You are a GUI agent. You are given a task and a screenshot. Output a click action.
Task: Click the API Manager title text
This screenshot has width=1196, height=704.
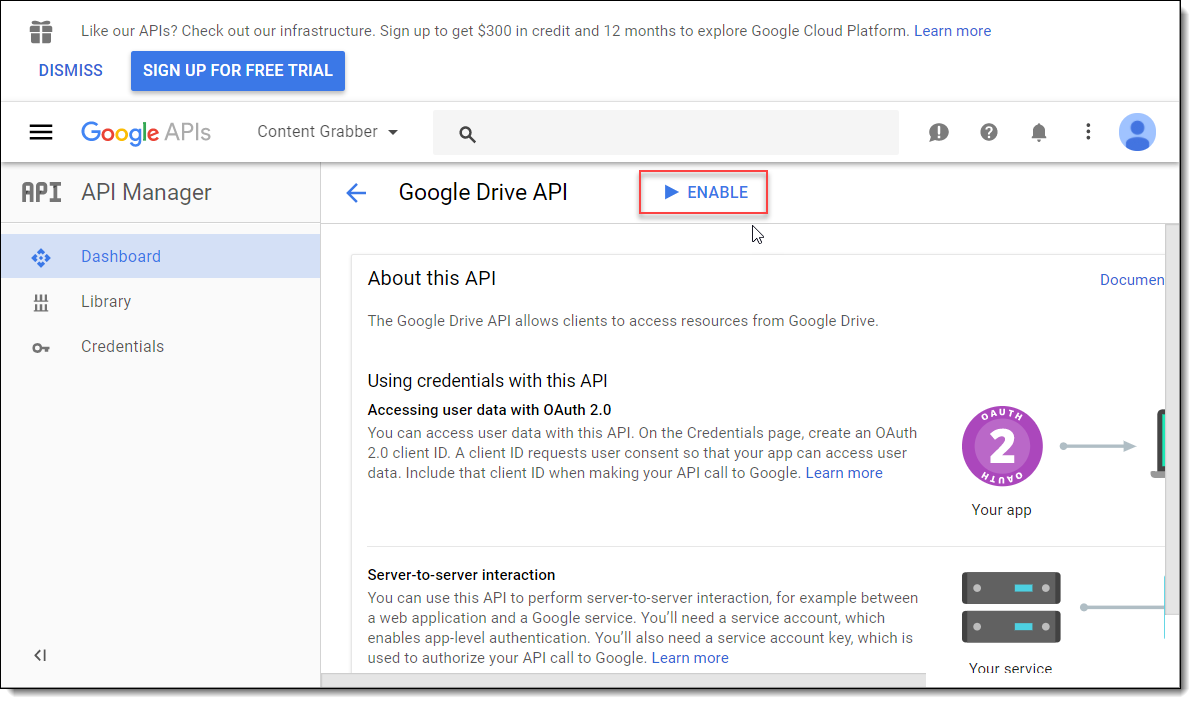pos(146,192)
